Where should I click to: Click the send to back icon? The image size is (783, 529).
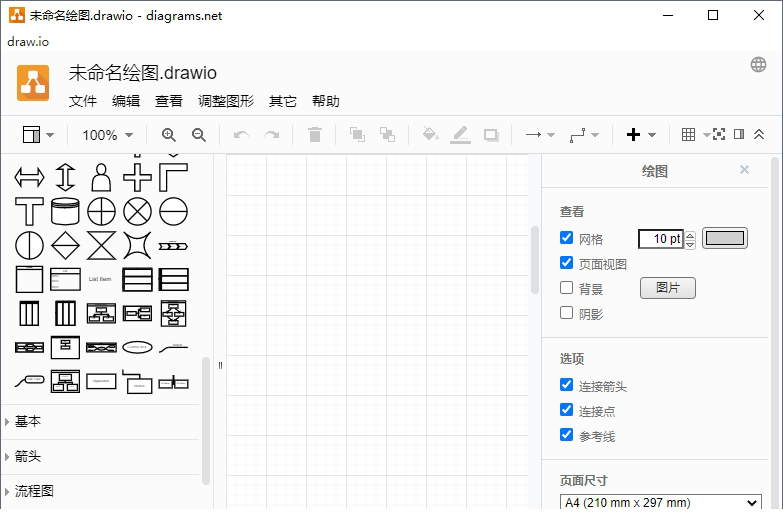387,135
